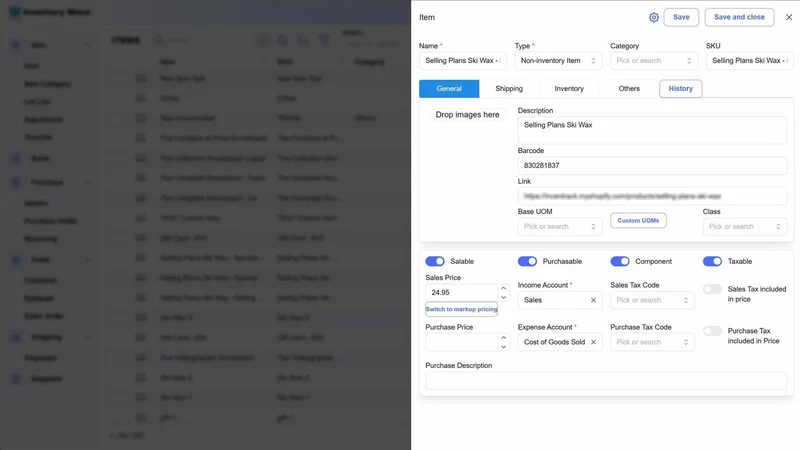Toggle the Taxable switch

712,261
